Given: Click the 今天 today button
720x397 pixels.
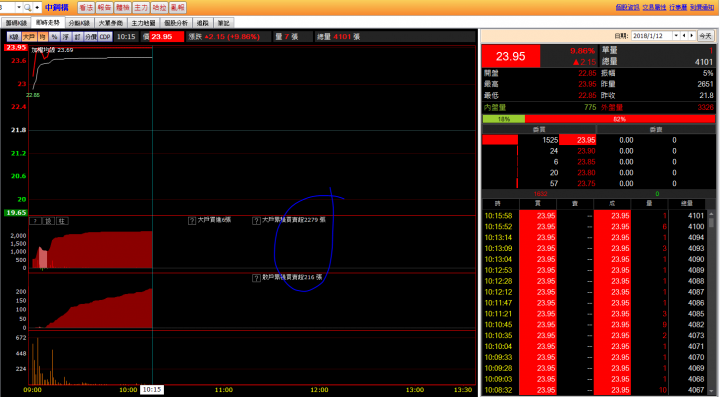Looking at the screenshot, I should [705, 36].
